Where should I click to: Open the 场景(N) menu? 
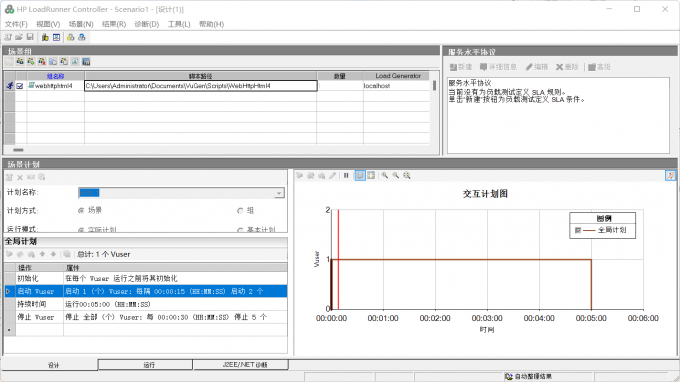81,24
